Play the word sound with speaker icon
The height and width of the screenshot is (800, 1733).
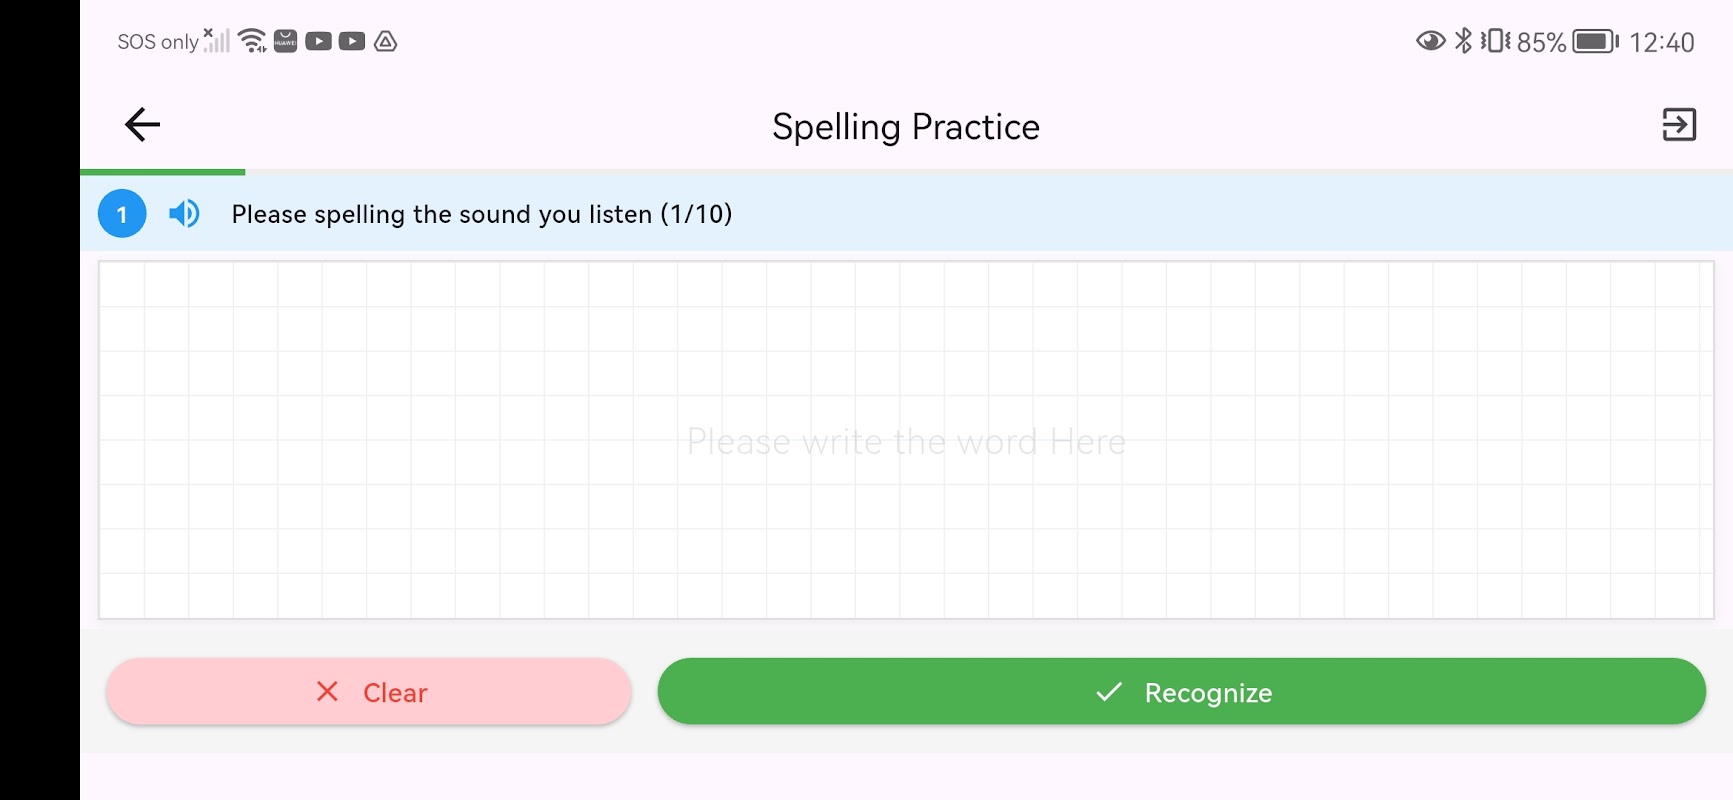pyautogui.click(x=184, y=214)
